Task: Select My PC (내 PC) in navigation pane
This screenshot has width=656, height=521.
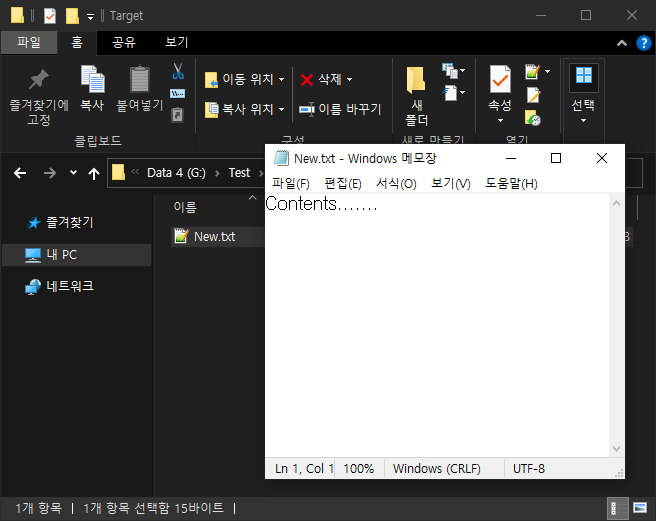Action: (x=77, y=255)
